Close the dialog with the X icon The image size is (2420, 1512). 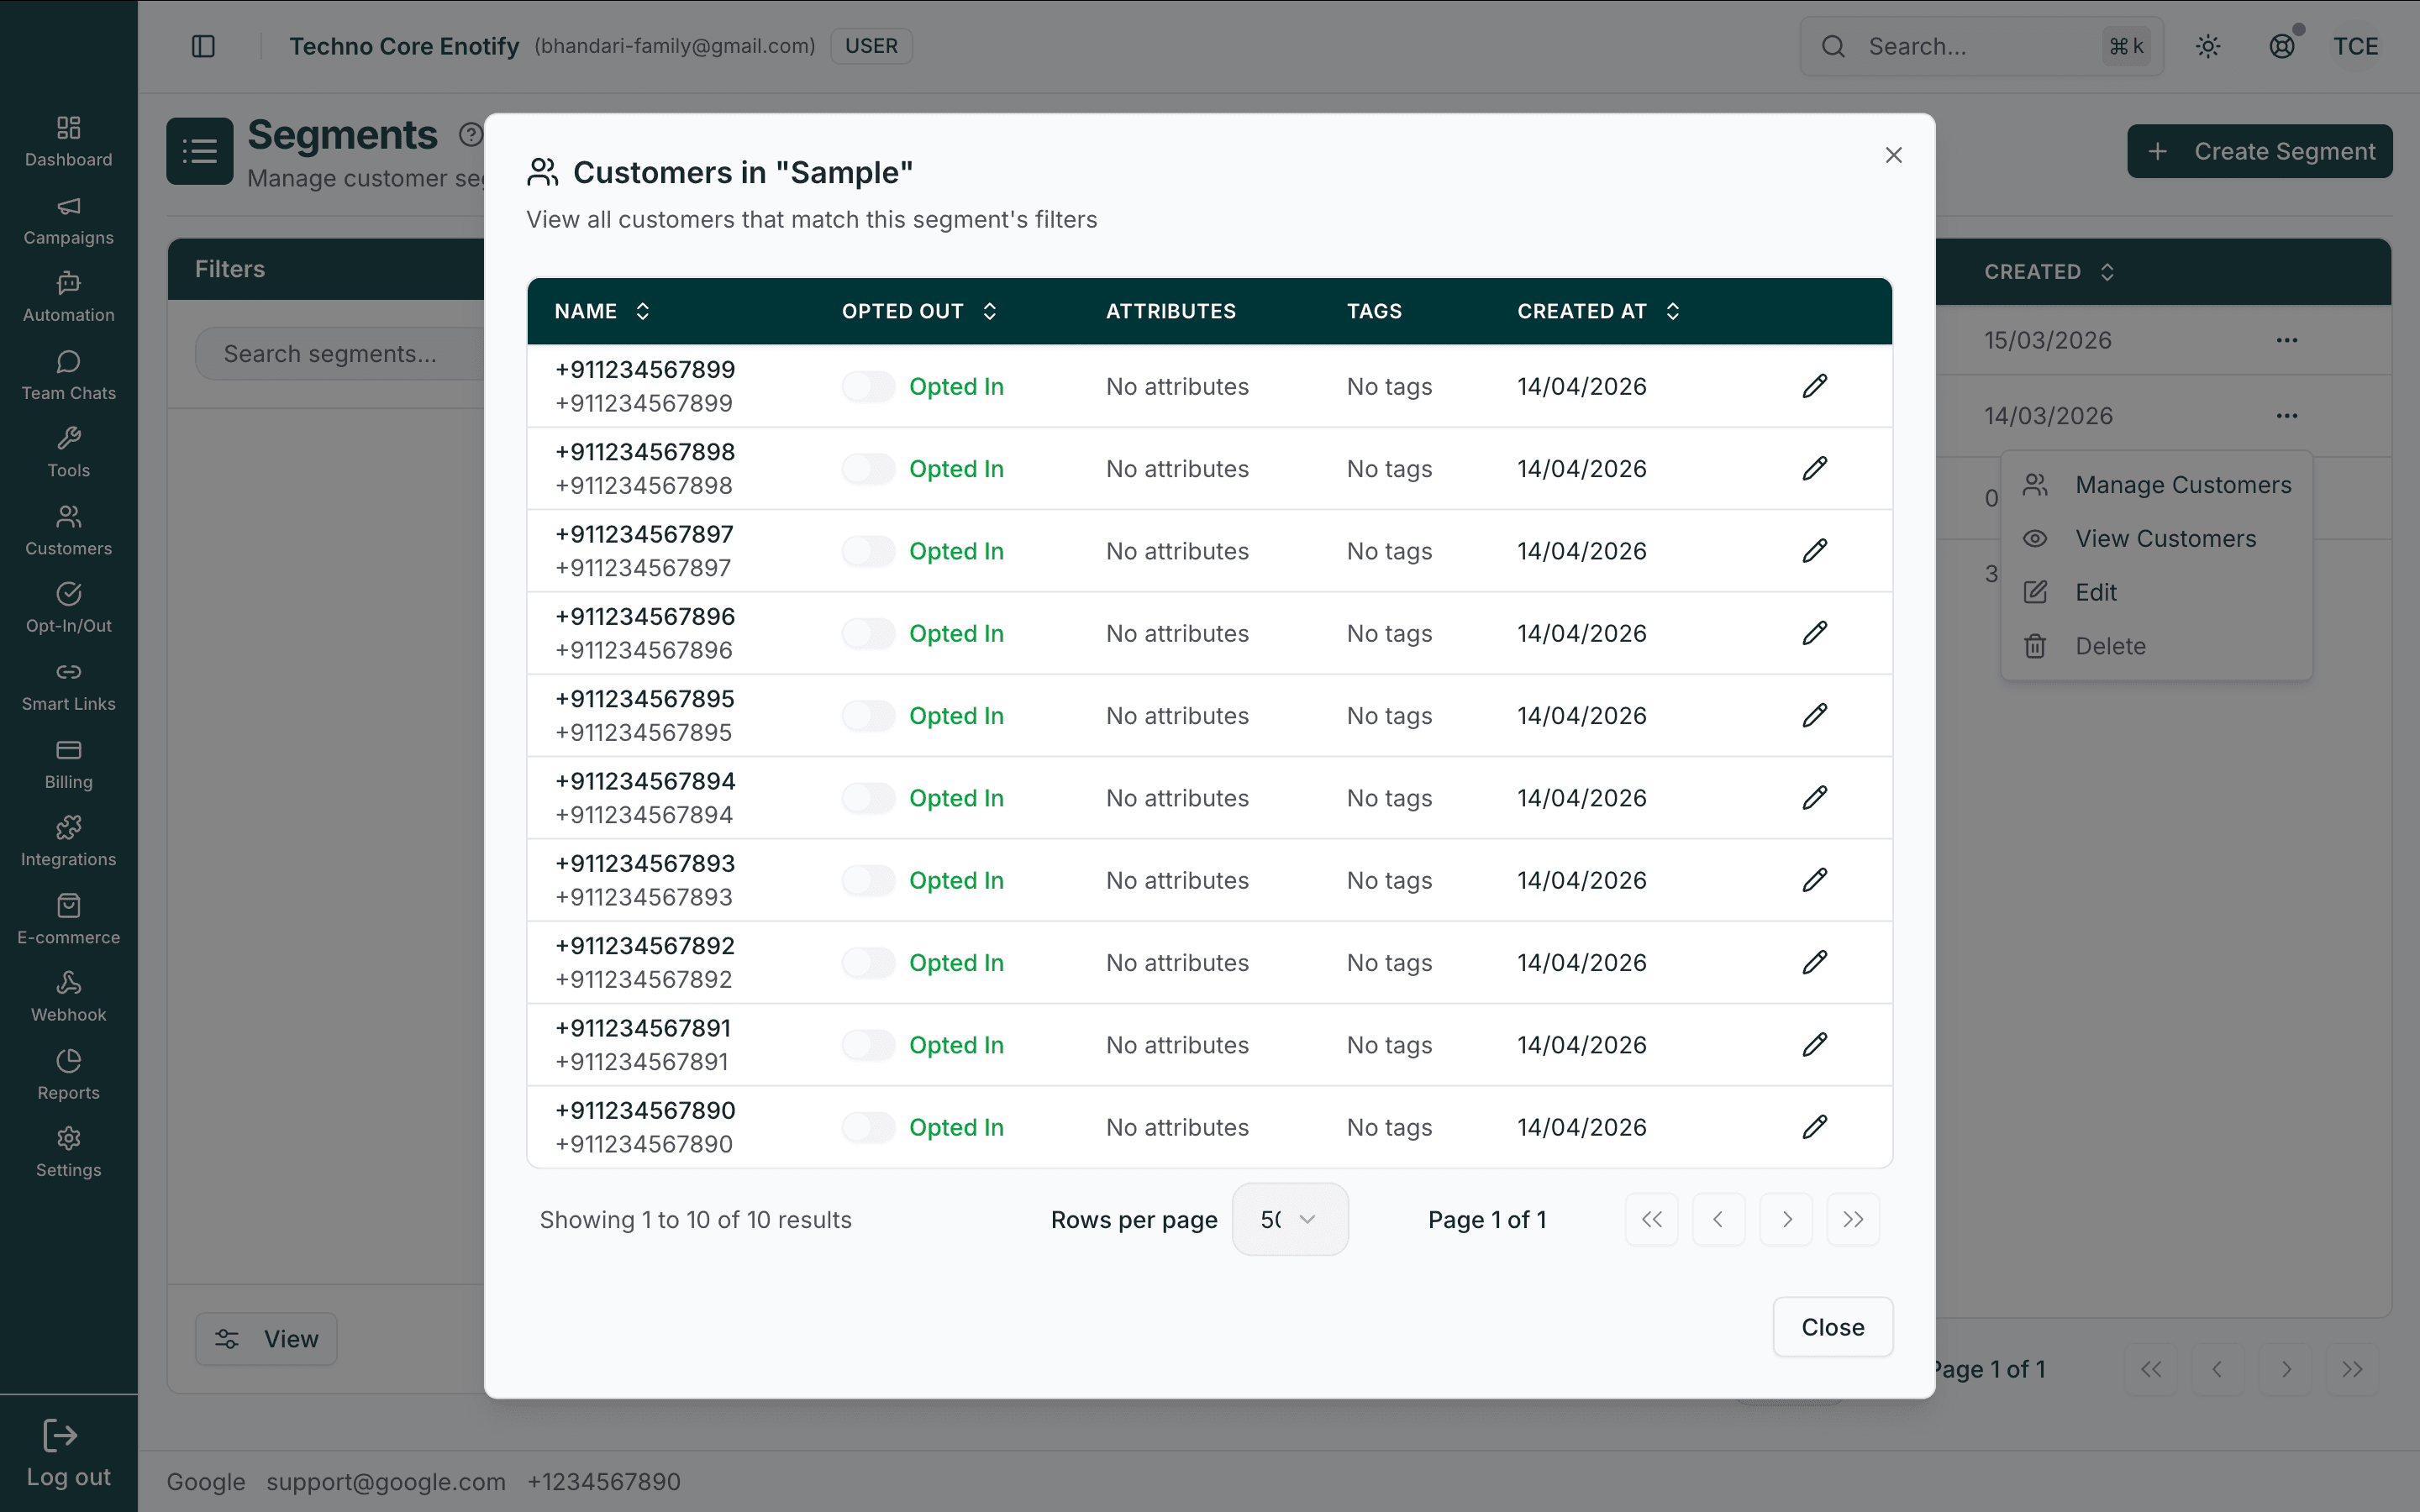[1893, 155]
